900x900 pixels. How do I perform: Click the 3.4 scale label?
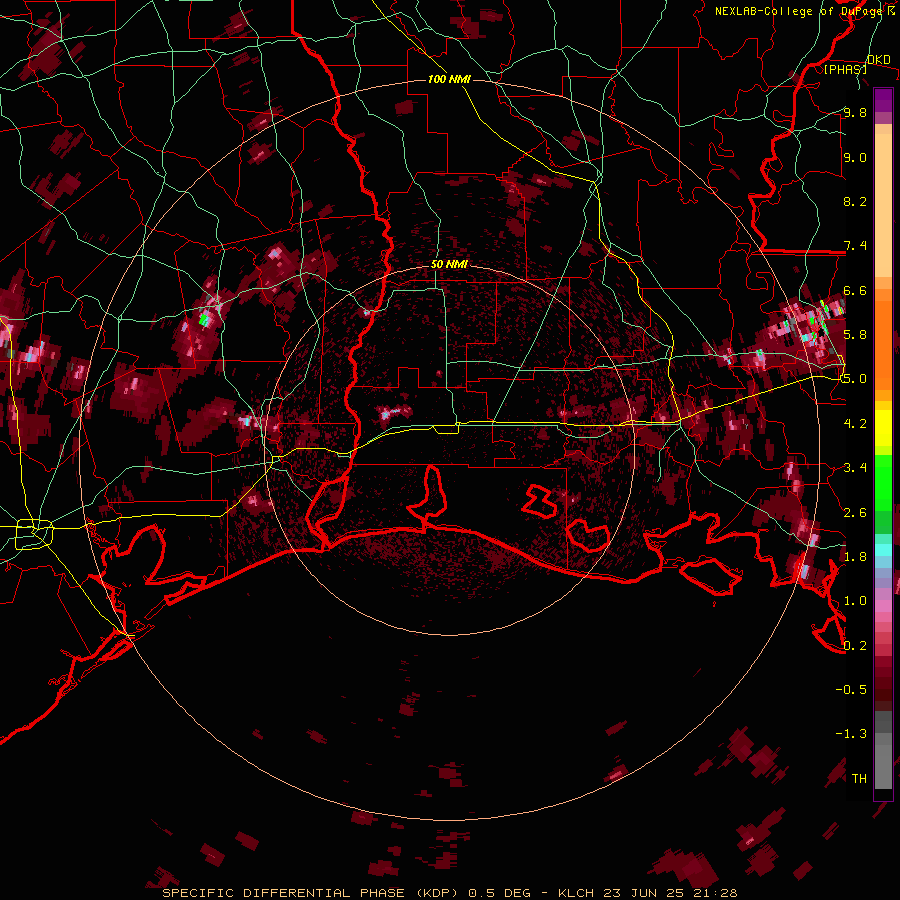coord(855,468)
